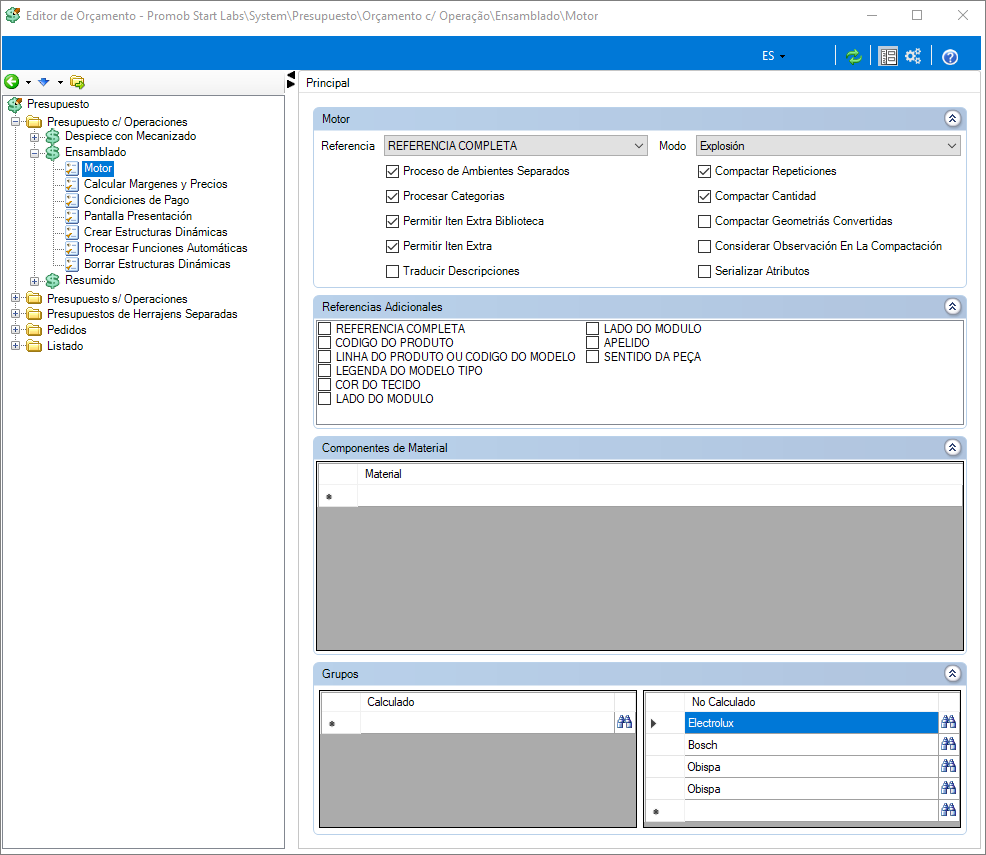Open the Referencia dropdown
Screen dimensions: 986x855
tap(516, 146)
